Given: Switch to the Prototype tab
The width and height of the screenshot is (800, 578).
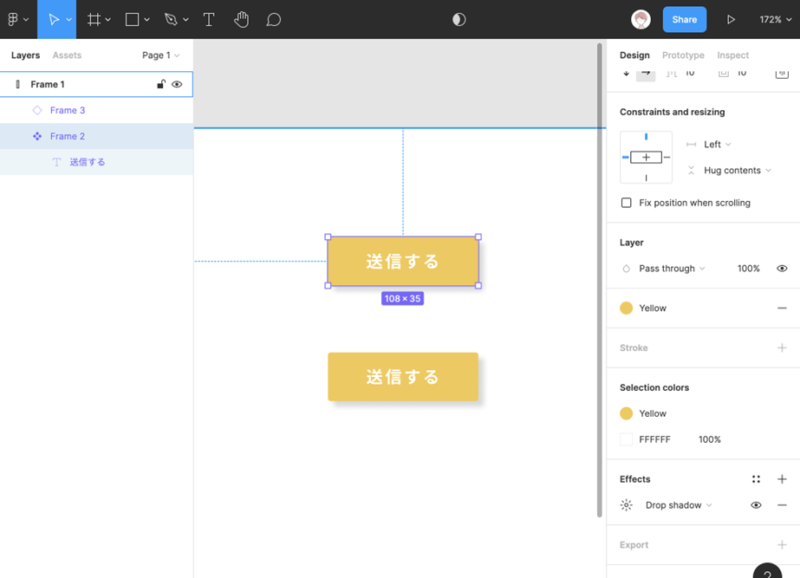Looking at the screenshot, I should [683, 55].
